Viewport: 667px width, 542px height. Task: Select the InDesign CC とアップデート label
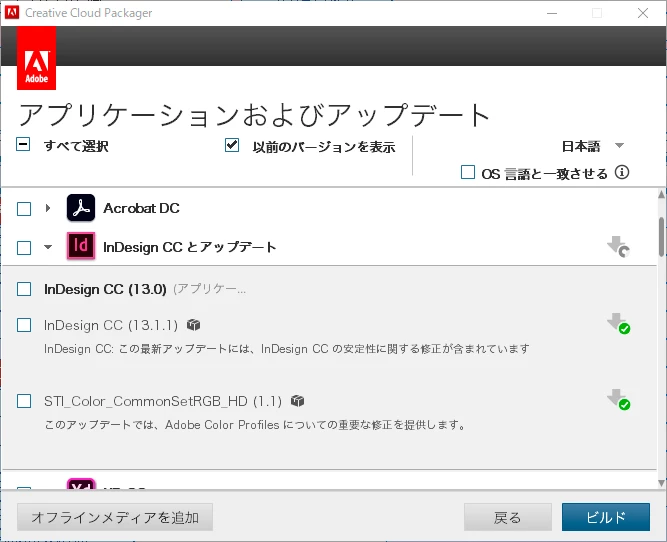point(190,247)
